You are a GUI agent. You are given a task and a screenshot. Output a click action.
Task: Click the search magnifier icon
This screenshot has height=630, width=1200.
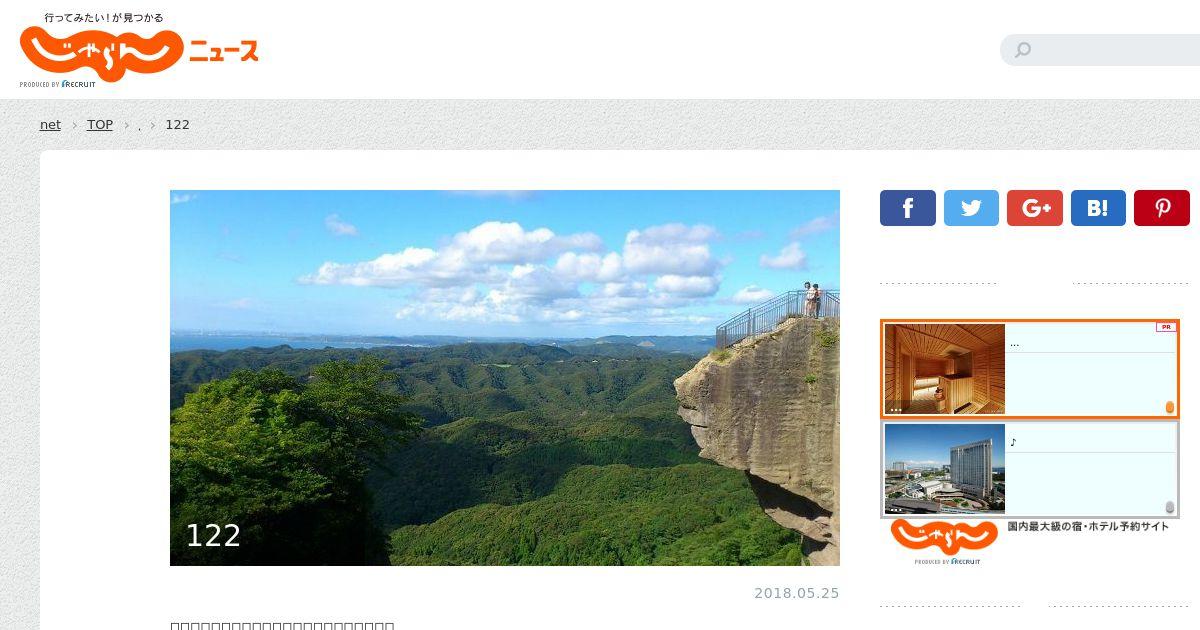point(1023,50)
